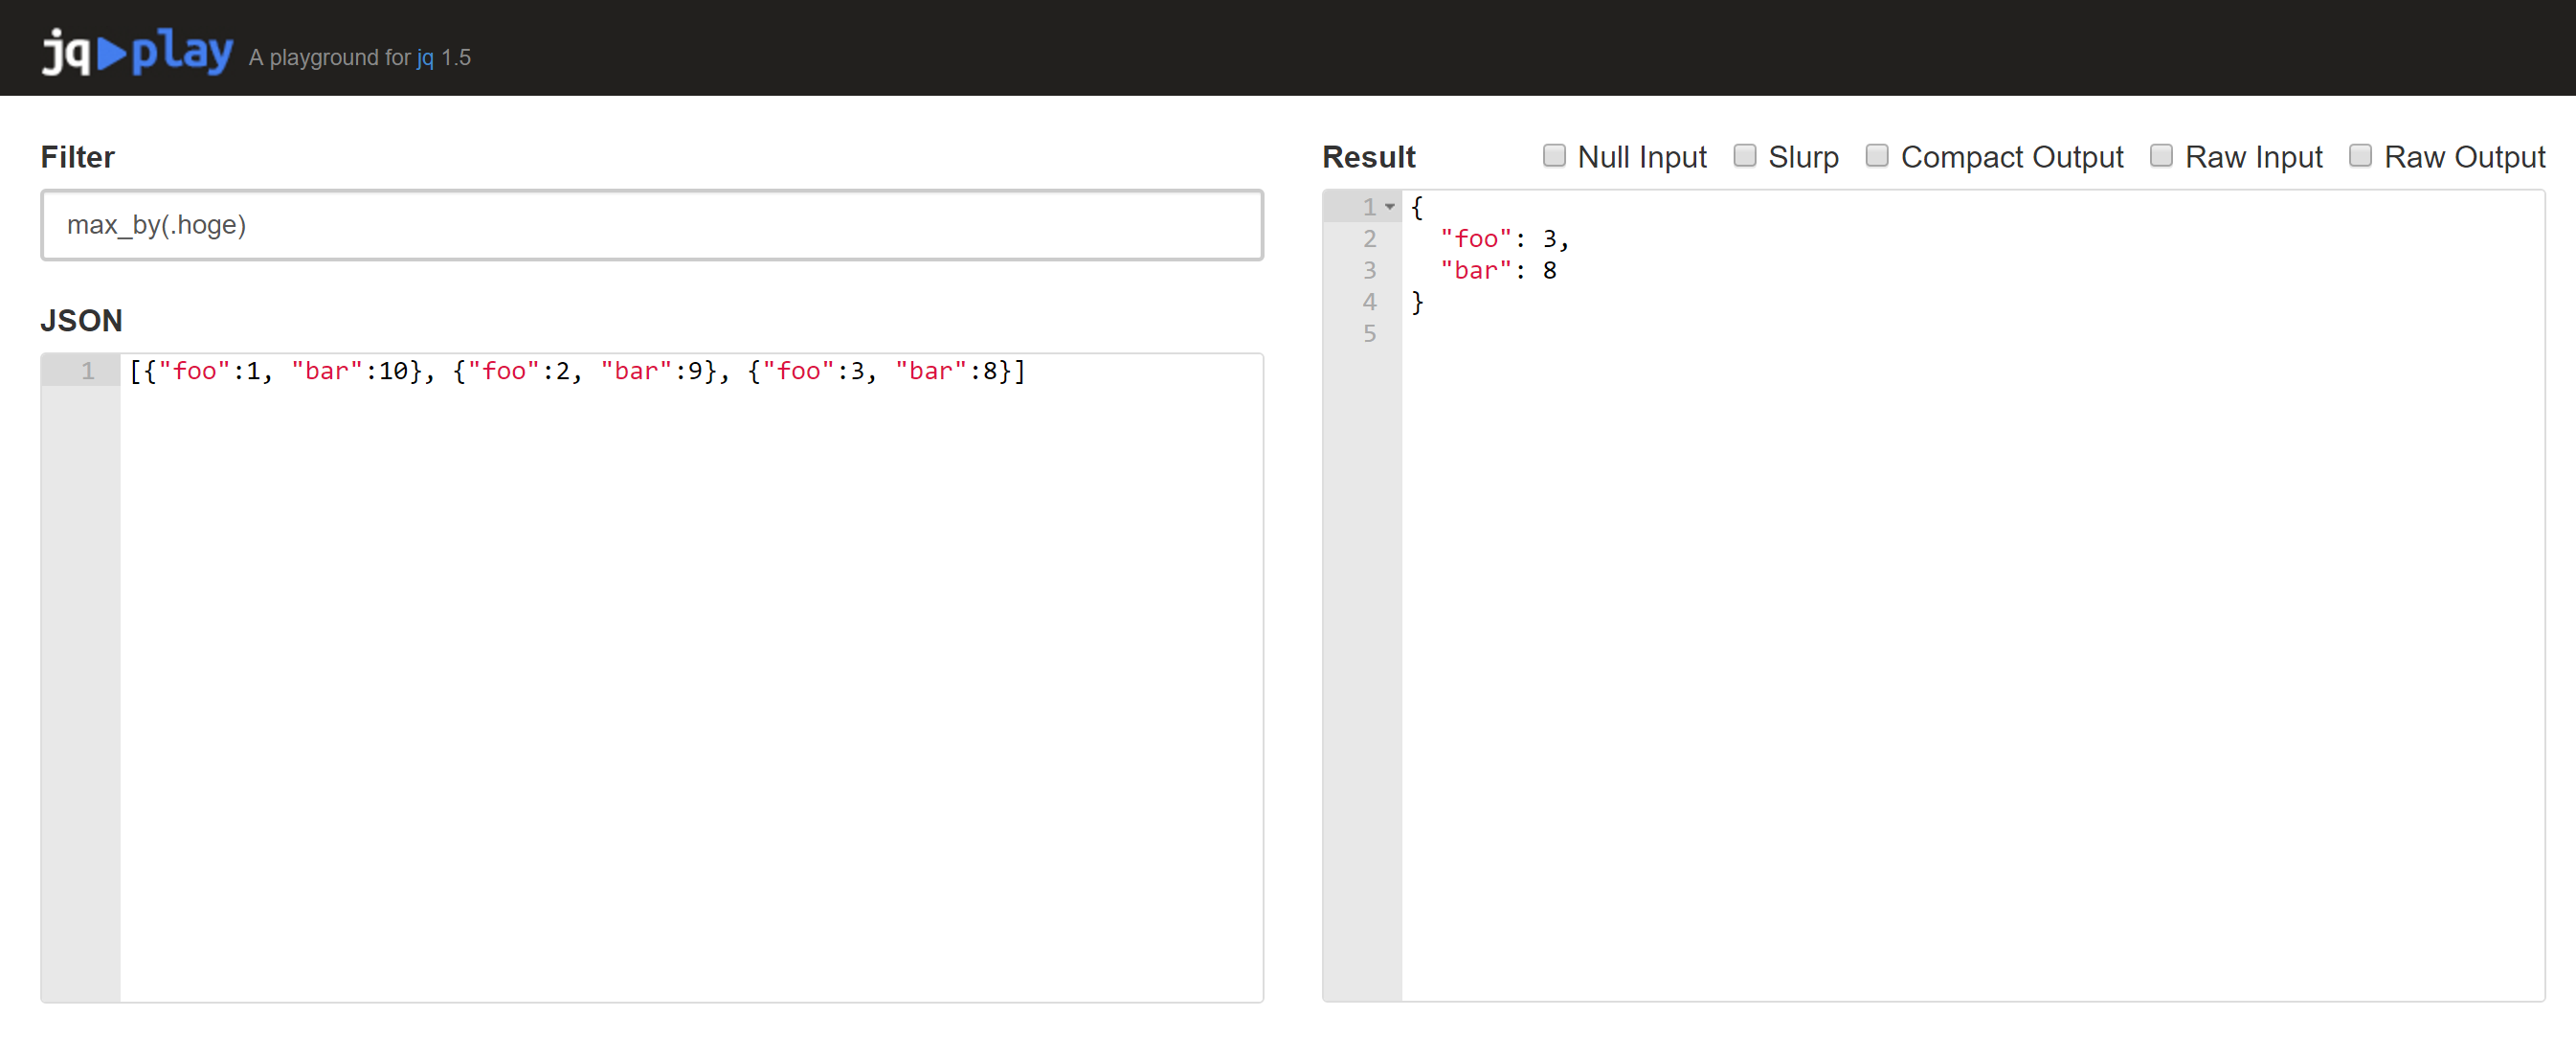Screen dimensions: 2576x1062
Task: Click line number 1 in JSON gutter
Action: 88,371
